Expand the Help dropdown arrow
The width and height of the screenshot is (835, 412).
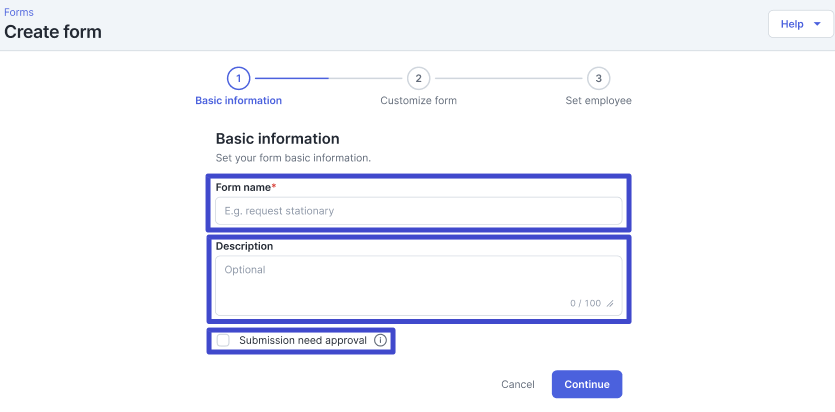[817, 24]
